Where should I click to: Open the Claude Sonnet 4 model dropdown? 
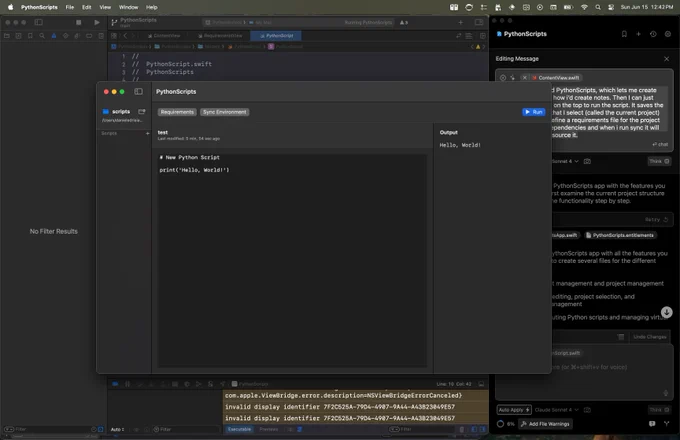(556, 410)
